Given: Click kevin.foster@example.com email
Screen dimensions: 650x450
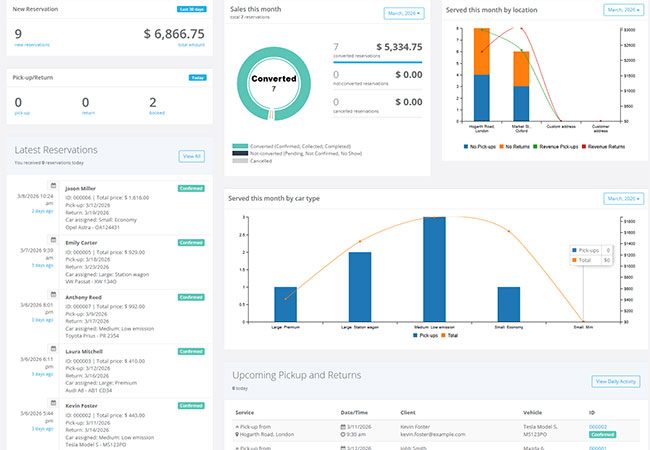Looking at the screenshot, I should point(433,435).
